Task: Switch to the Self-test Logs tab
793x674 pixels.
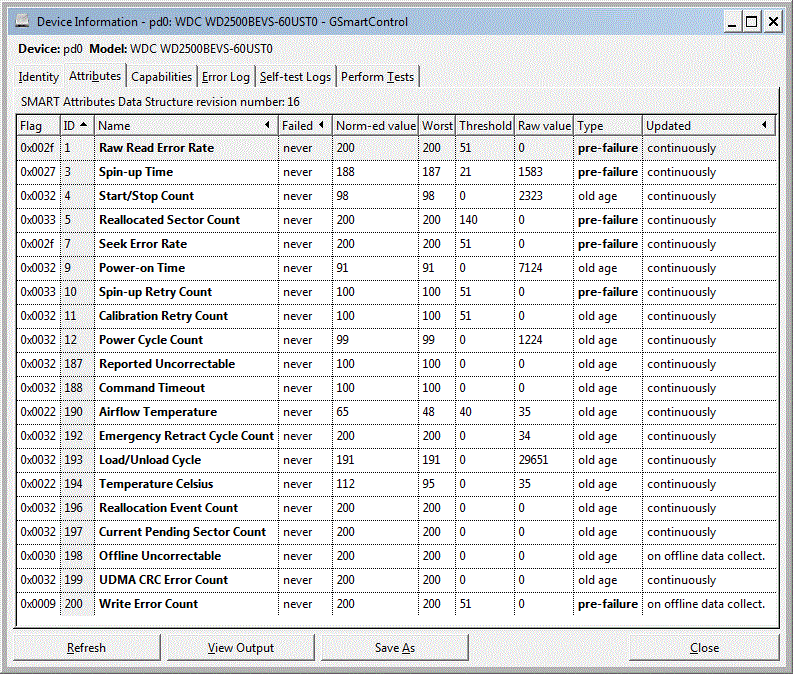Action: click(295, 77)
